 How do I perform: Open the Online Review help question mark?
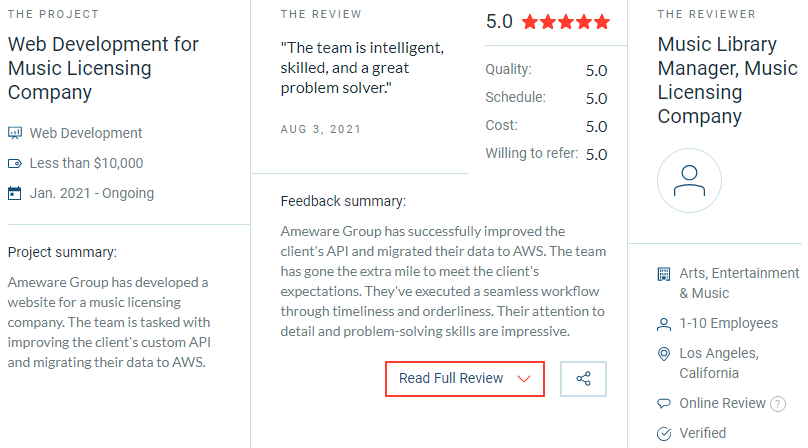point(777,404)
